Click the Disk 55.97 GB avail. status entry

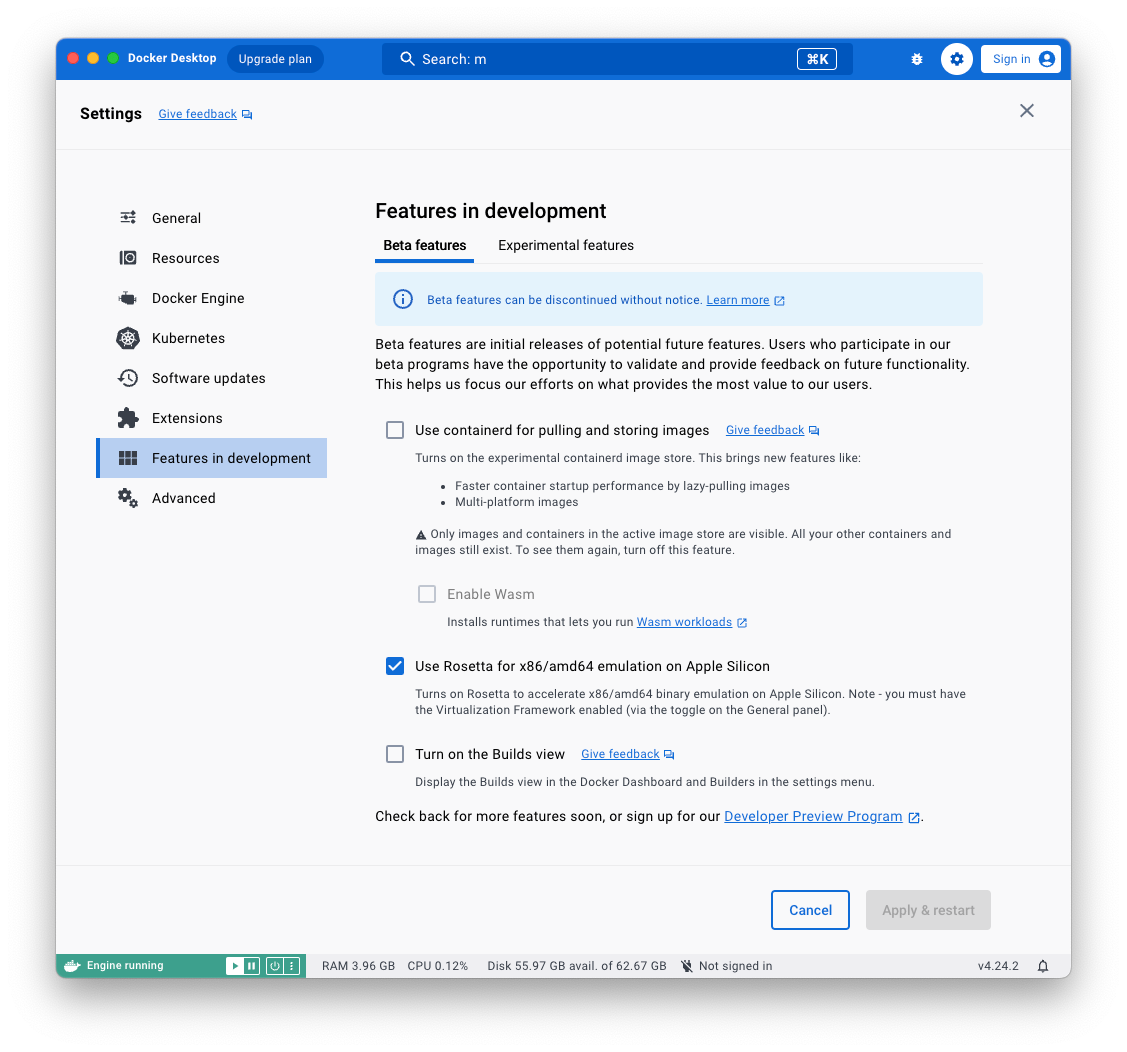pos(576,966)
